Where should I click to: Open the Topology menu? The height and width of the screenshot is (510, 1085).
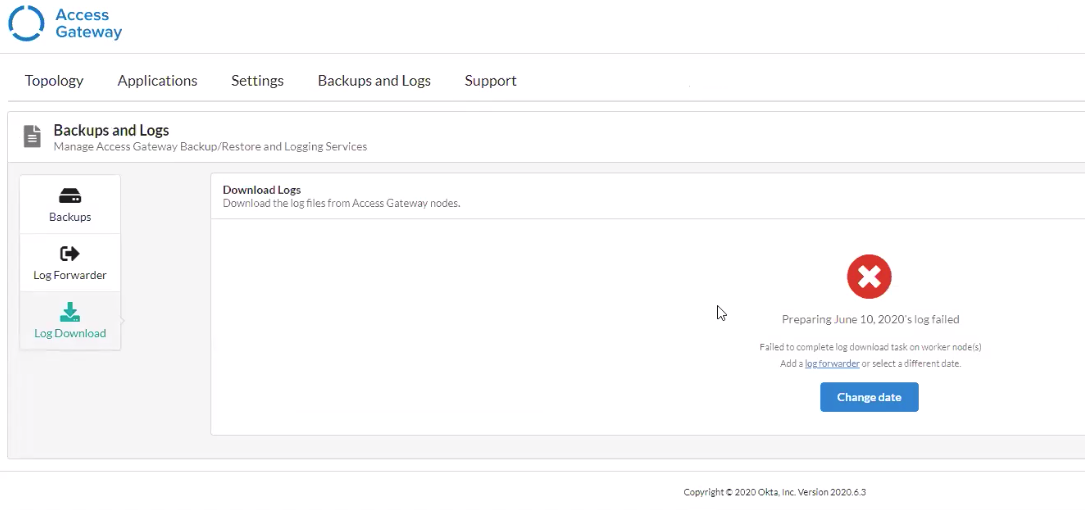pyautogui.click(x=54, y=81)
